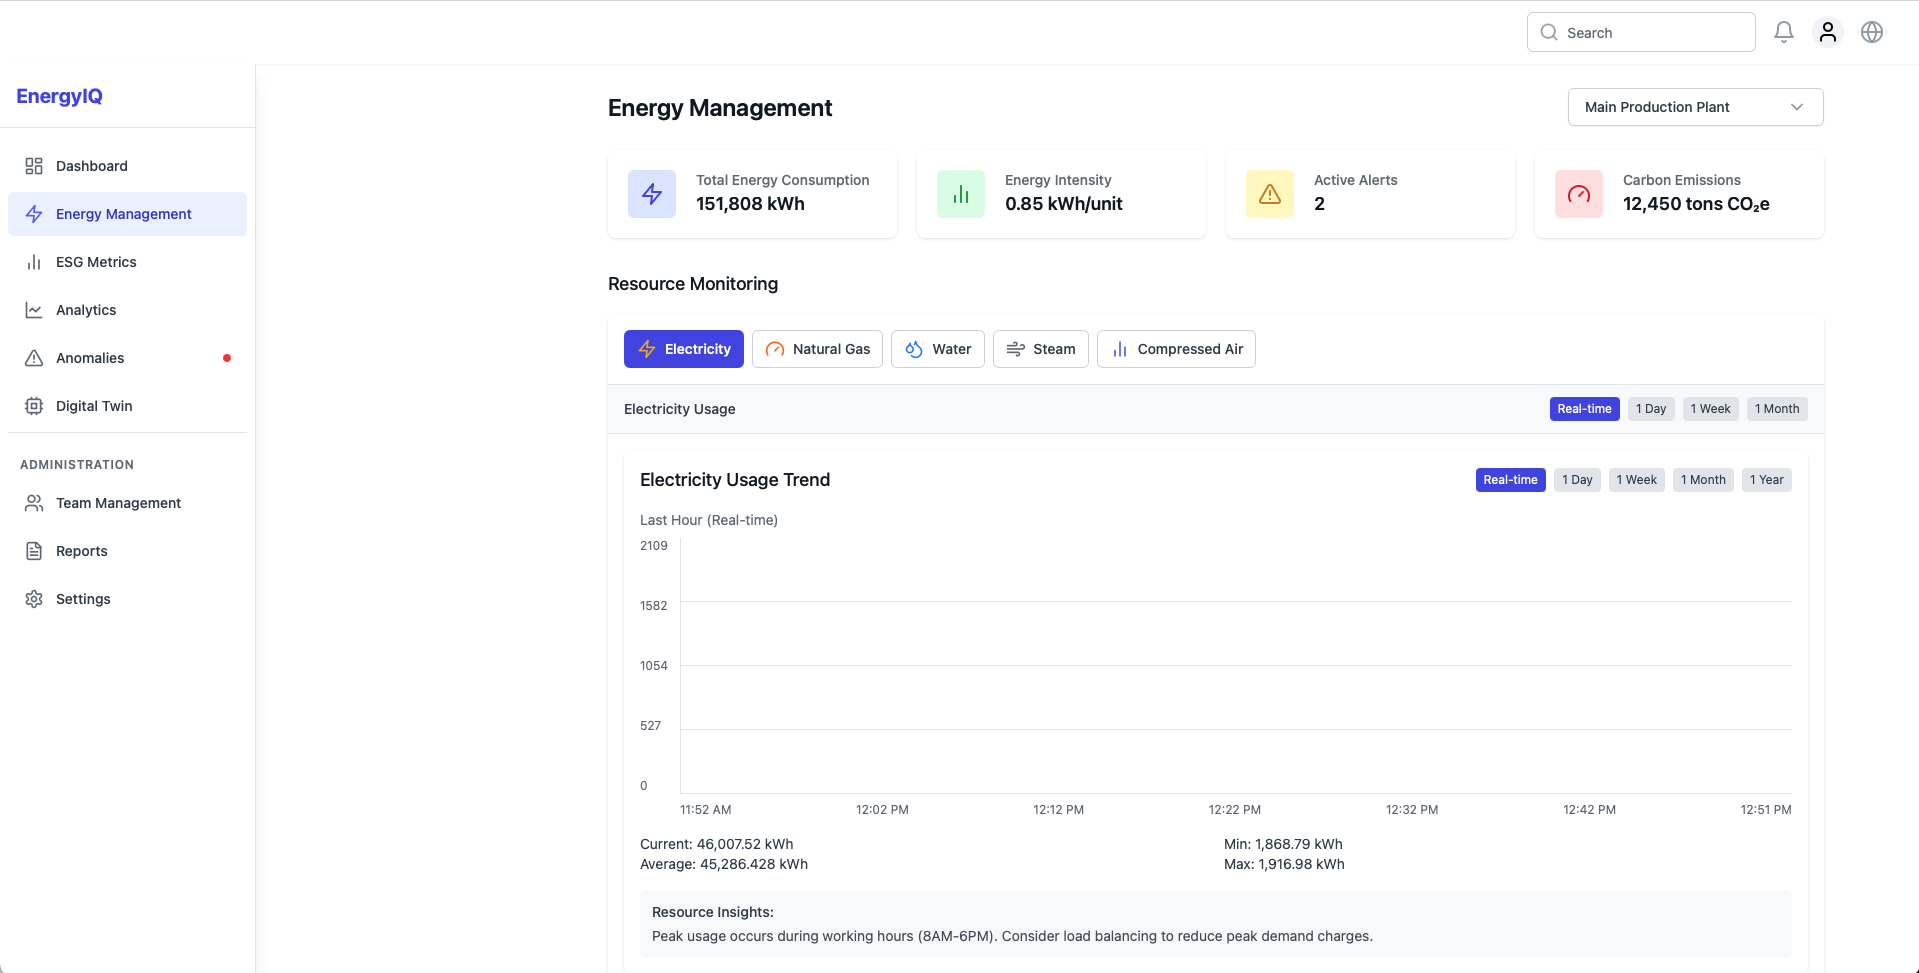
Task: Go to ESG Metrics in sidebar
Action: 96,262
